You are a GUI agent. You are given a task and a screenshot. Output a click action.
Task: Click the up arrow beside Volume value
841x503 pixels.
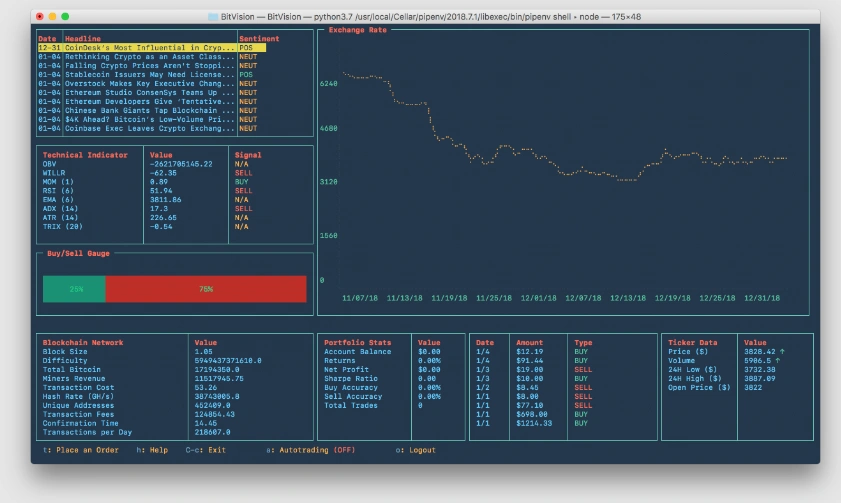(x=775, y=360)
